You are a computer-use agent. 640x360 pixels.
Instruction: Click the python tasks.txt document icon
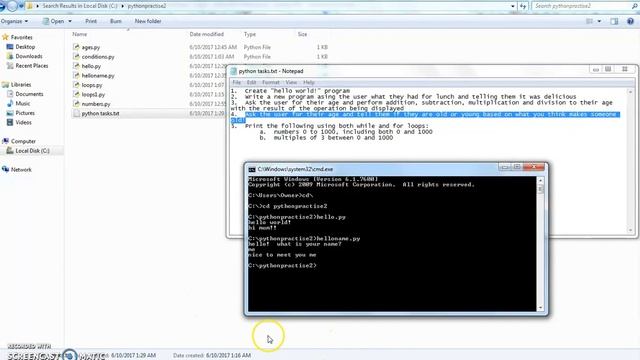tap(76, 113)
